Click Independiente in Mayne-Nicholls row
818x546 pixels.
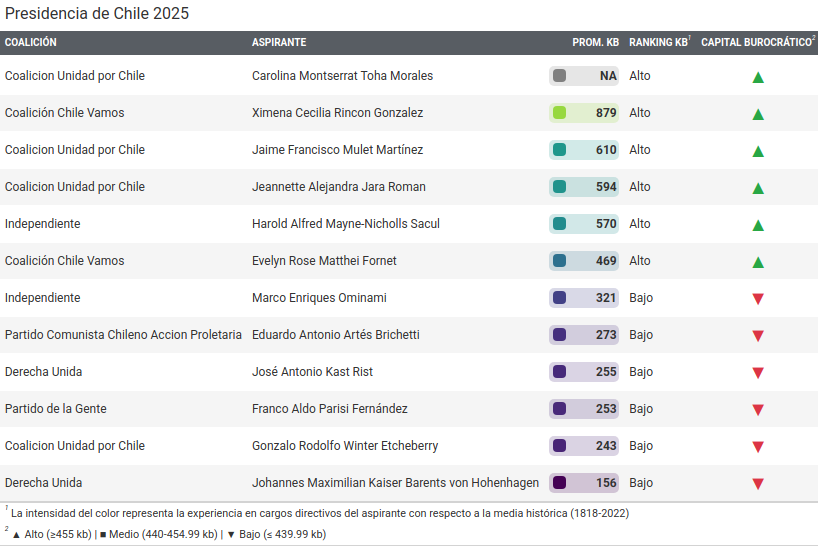coord(43,224)
